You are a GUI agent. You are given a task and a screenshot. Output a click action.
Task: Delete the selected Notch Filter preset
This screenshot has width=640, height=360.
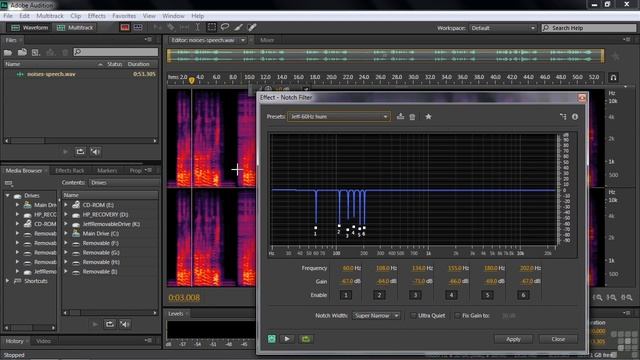(412, 117)
